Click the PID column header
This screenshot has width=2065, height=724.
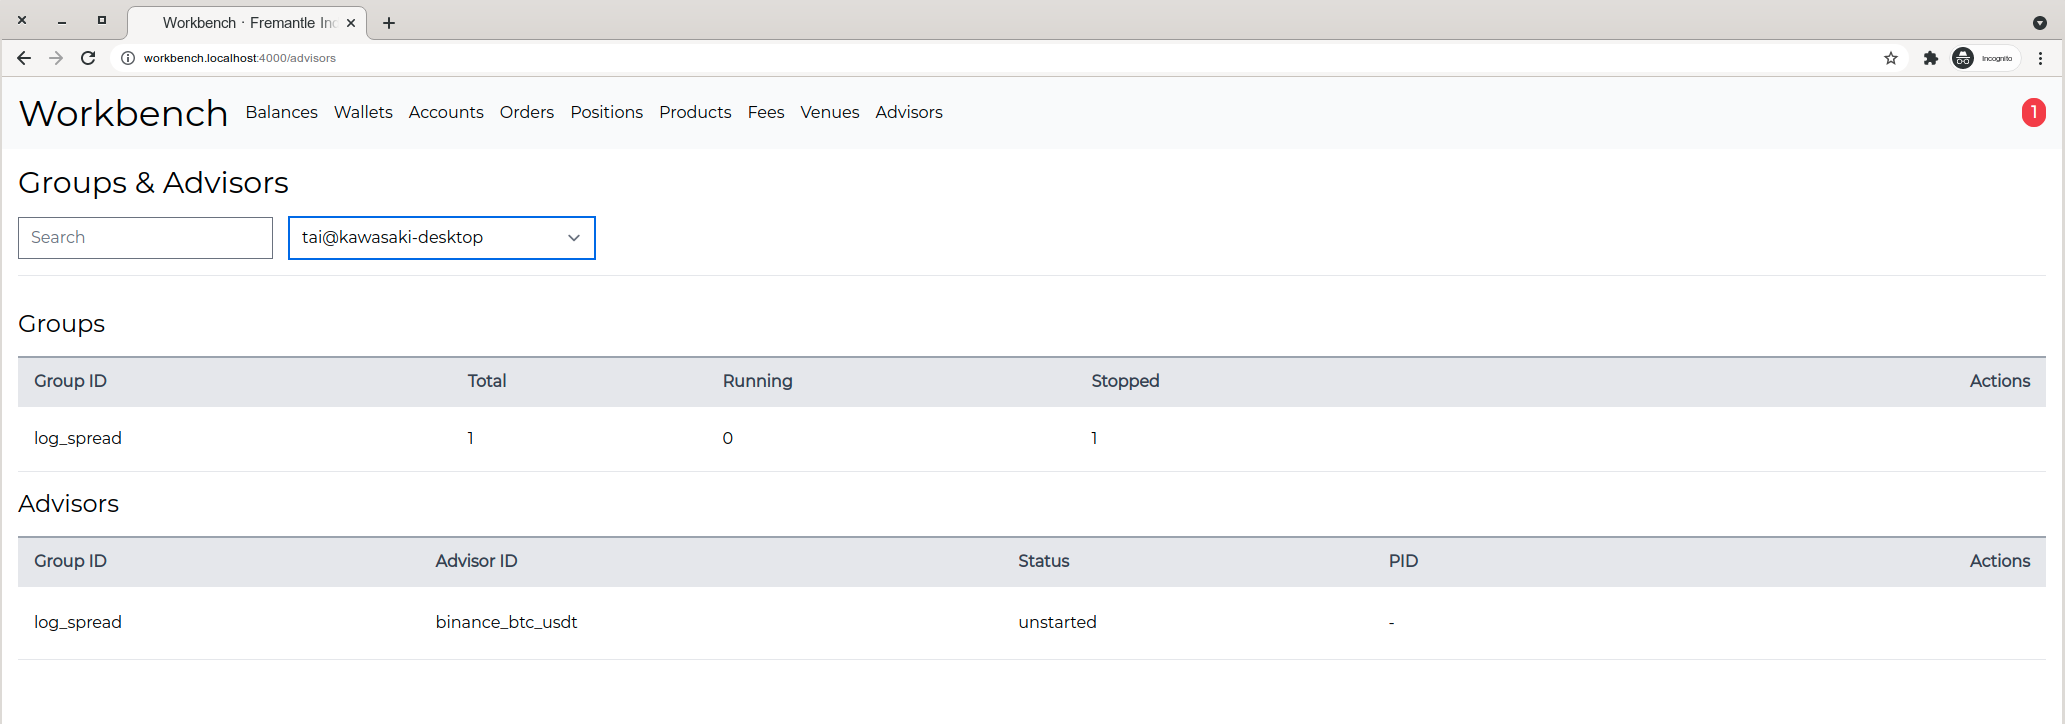(1404, 561)
